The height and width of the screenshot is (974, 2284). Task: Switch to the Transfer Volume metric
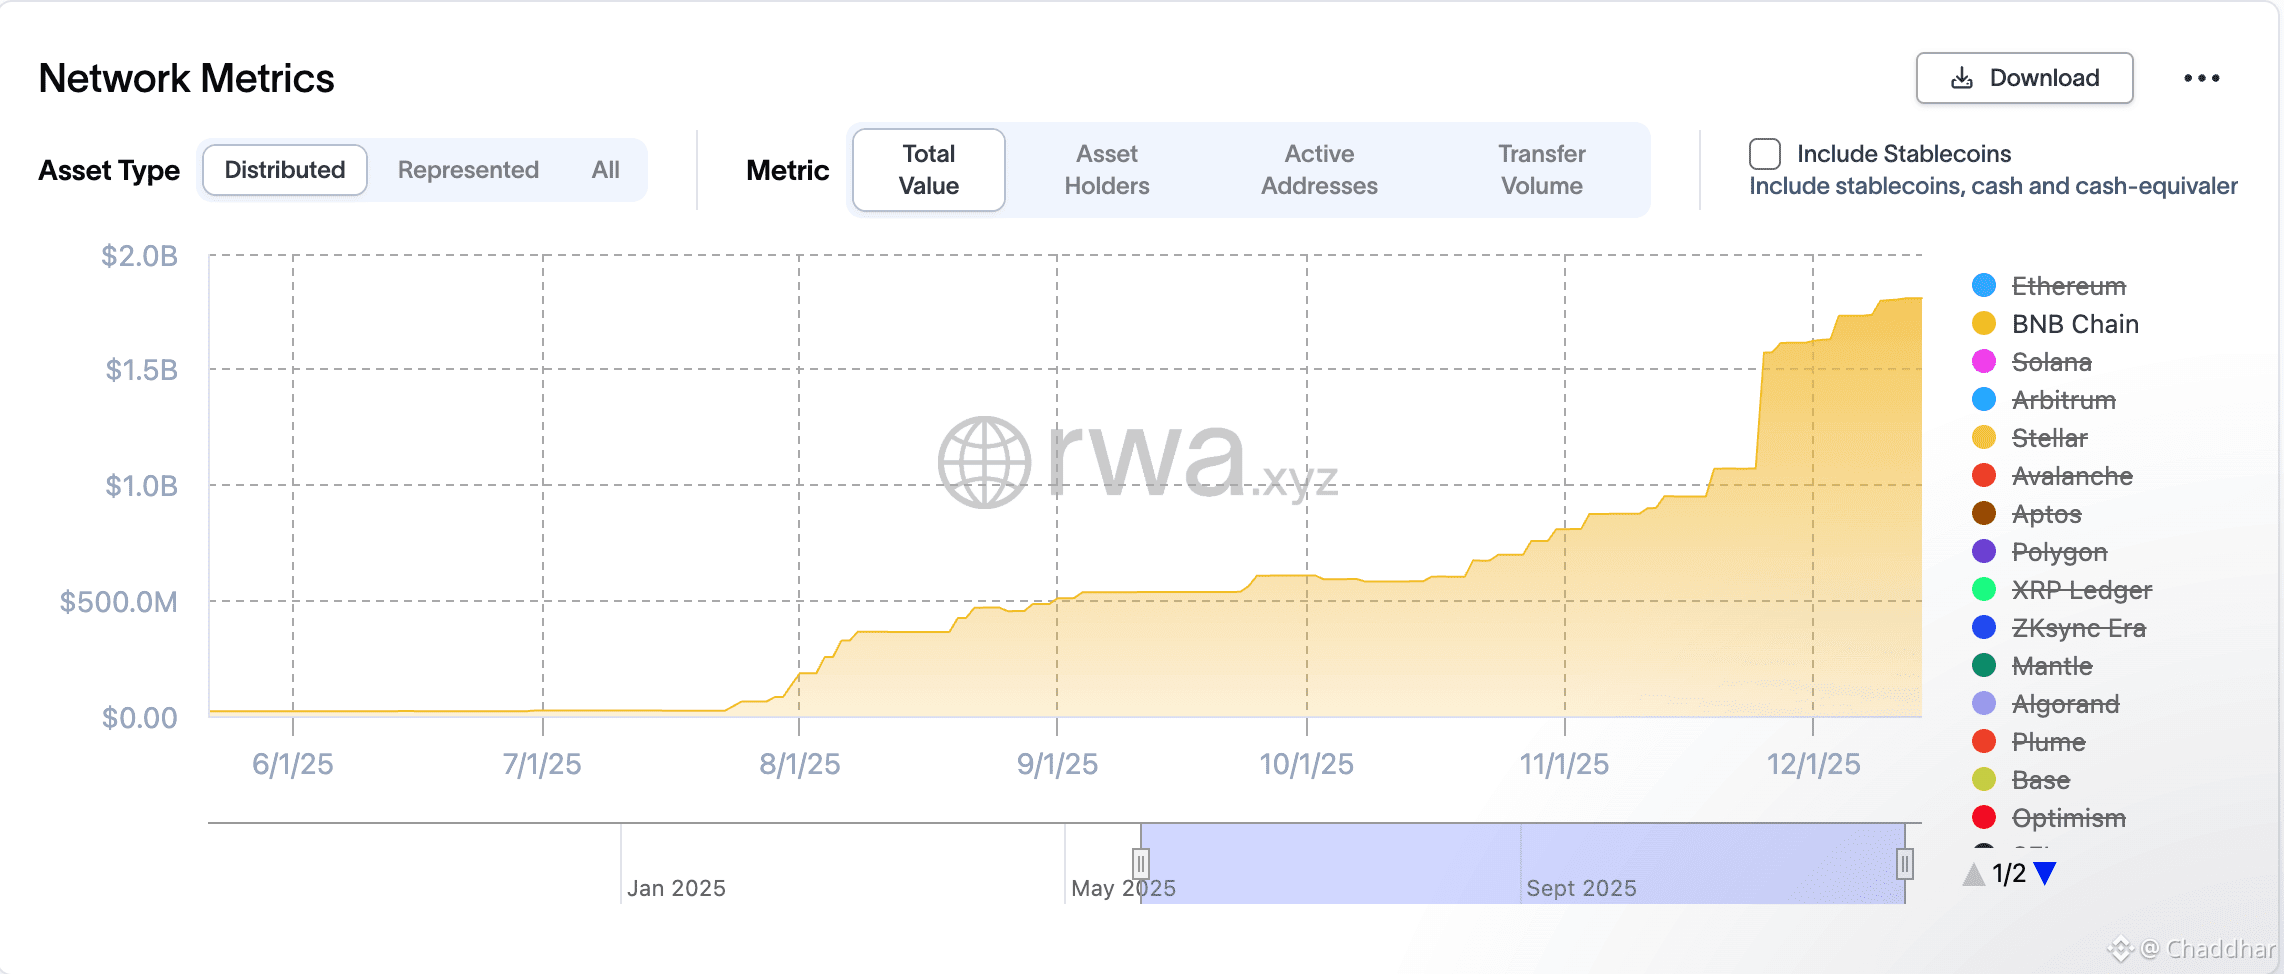pos(1541,169)
